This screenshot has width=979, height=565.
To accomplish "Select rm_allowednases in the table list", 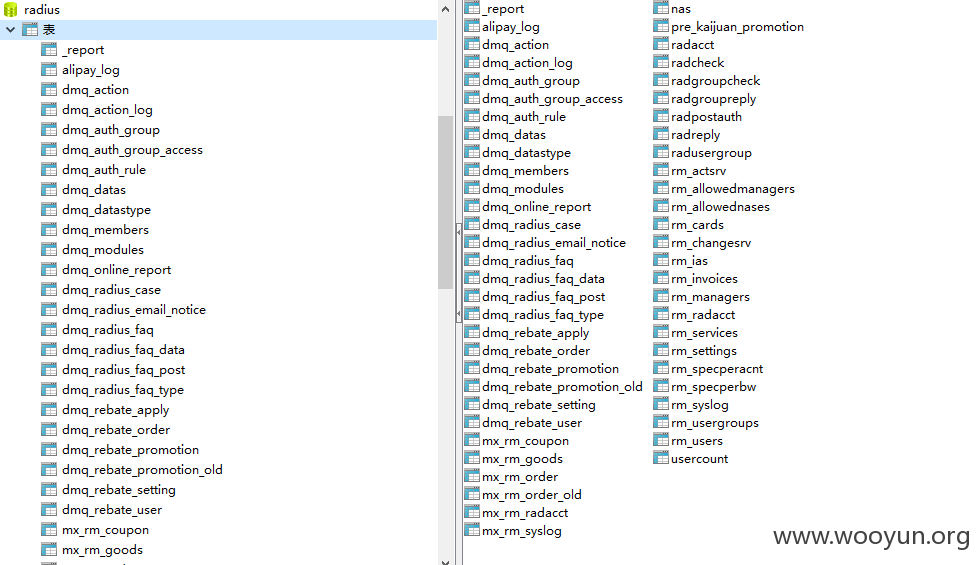I will click(721, 207).
